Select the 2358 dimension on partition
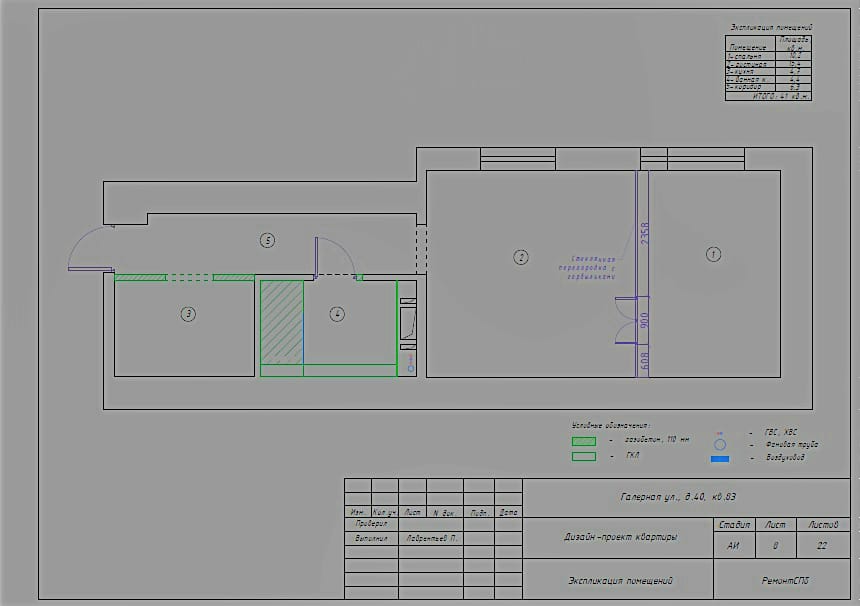The width and height of the screenshot is (860, 606). tap(644, 234)
